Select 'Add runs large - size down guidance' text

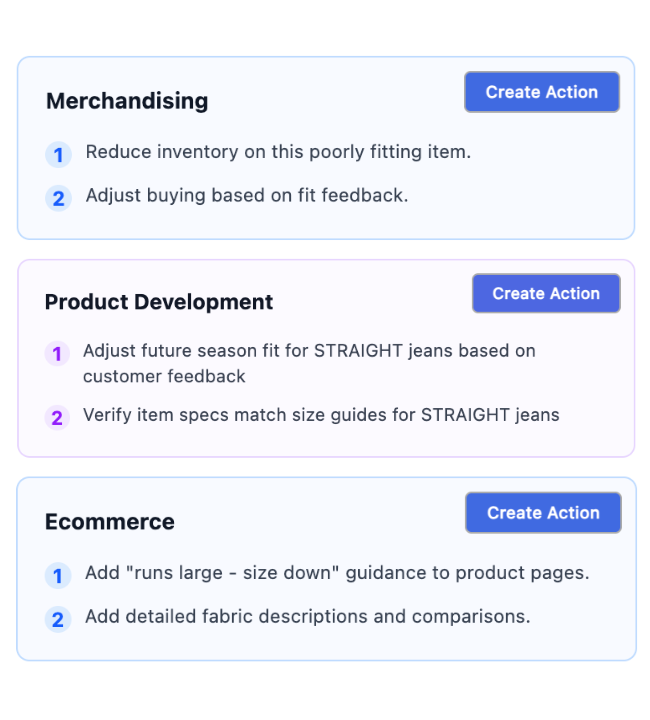point(267,573)
